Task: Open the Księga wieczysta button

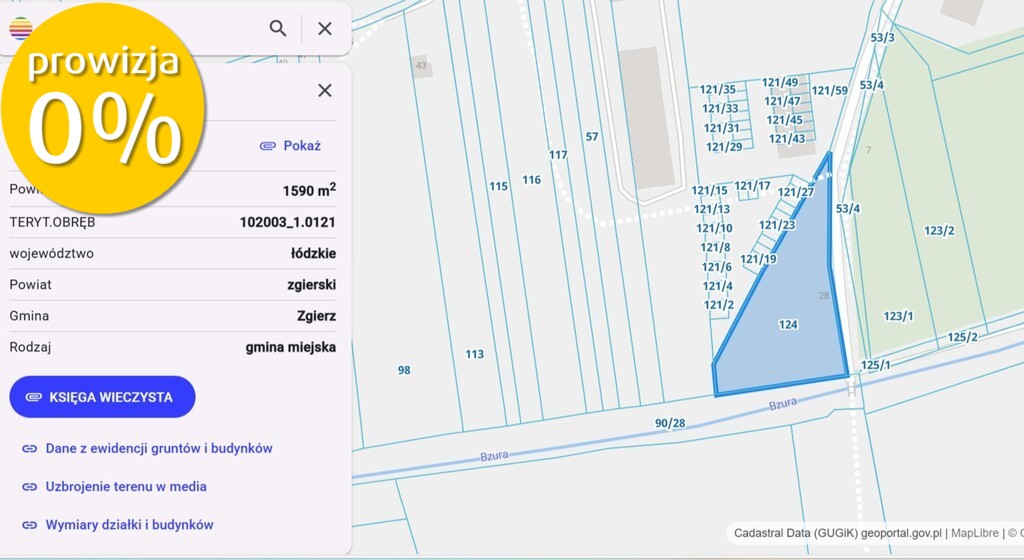Action: pos(102,397)
